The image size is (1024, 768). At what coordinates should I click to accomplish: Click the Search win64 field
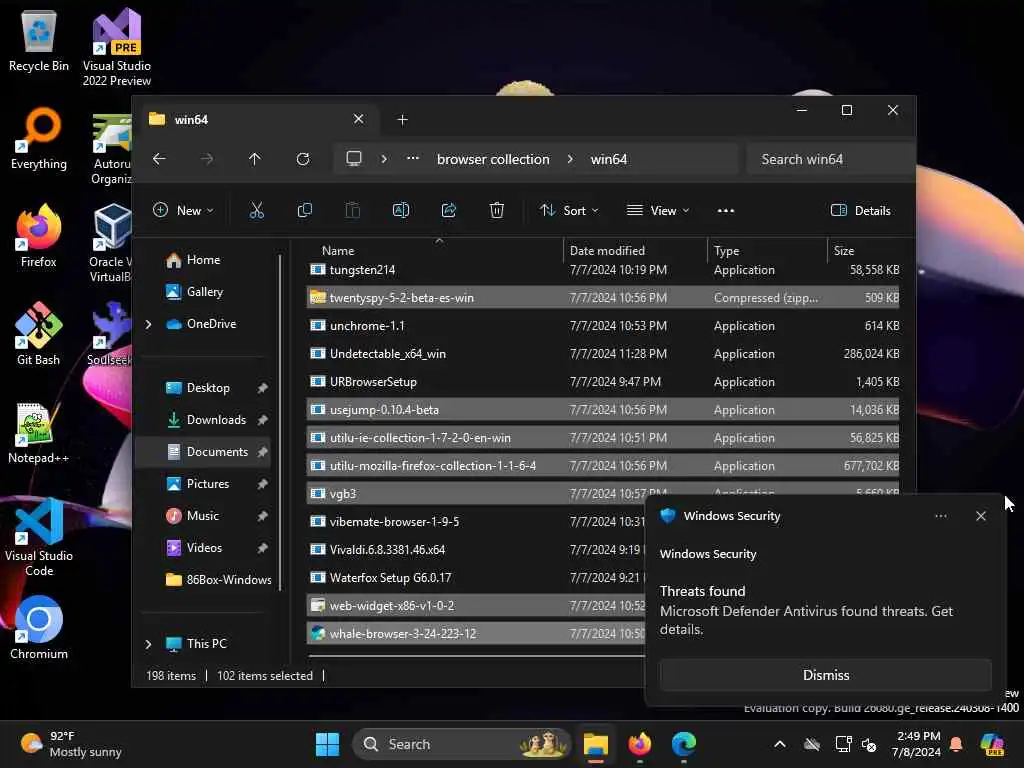click(829, 159)
